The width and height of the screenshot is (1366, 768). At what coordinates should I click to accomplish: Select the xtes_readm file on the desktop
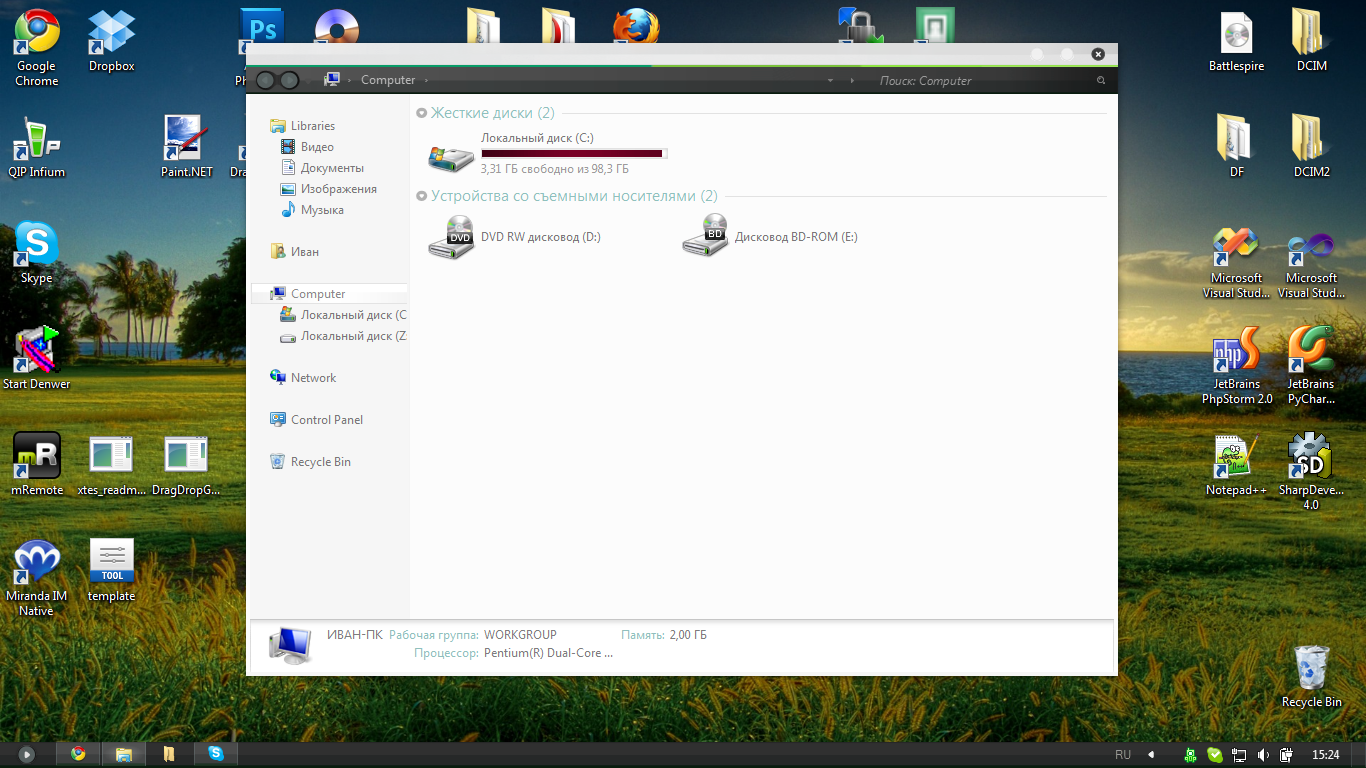coord(111,465)
